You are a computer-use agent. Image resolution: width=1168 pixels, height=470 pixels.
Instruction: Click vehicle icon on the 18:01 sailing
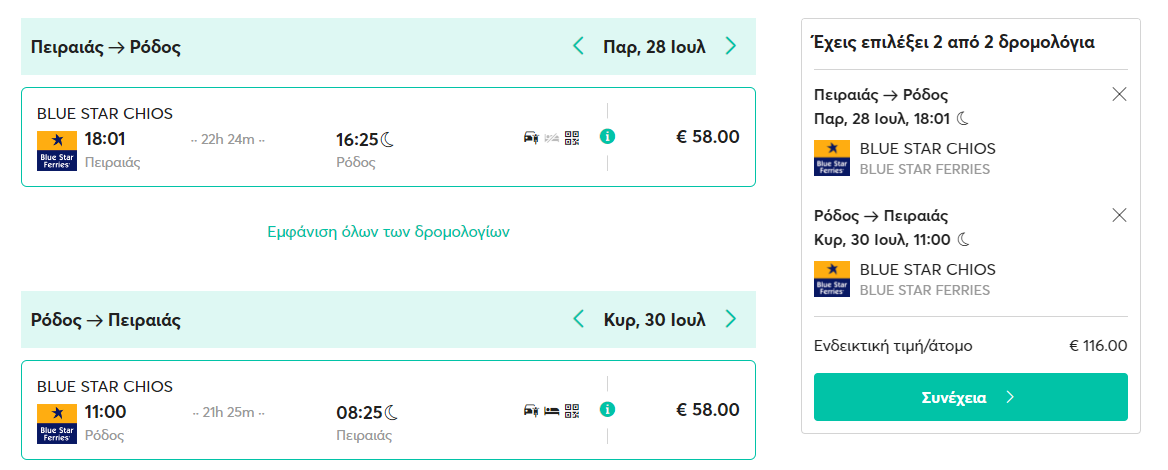[531, 137]
